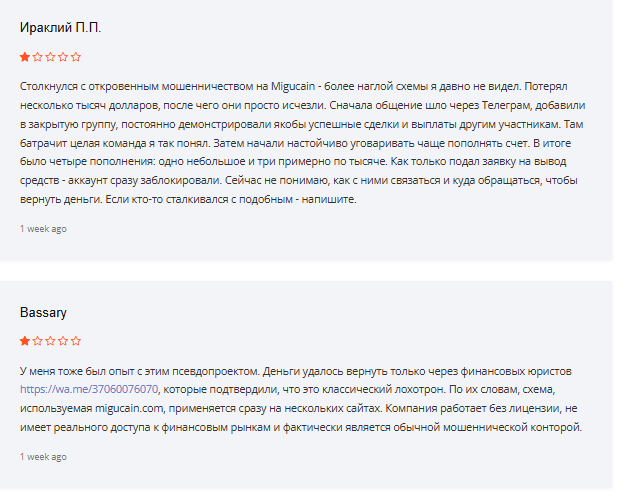Click the '1 week ago' timestamp under Ираклий's review
634x504 pixels.
(x=43, y=229)
